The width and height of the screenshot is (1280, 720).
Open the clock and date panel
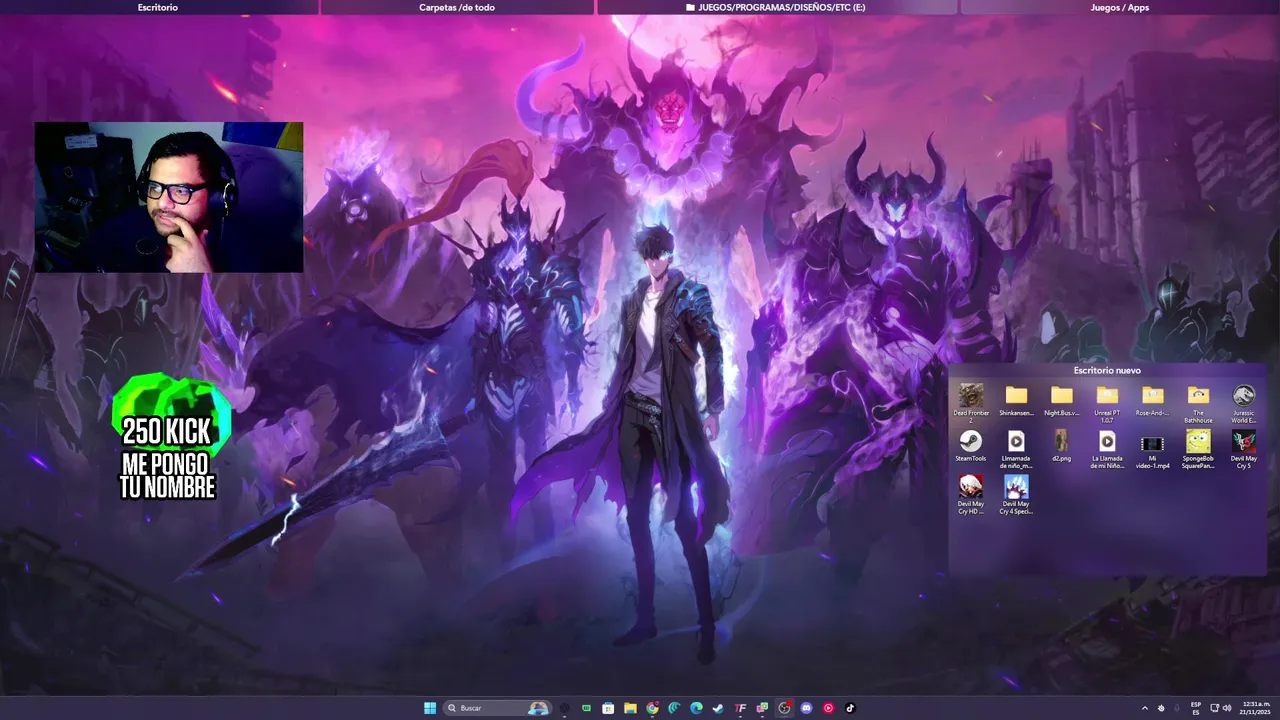click(x=1255, y=708)
